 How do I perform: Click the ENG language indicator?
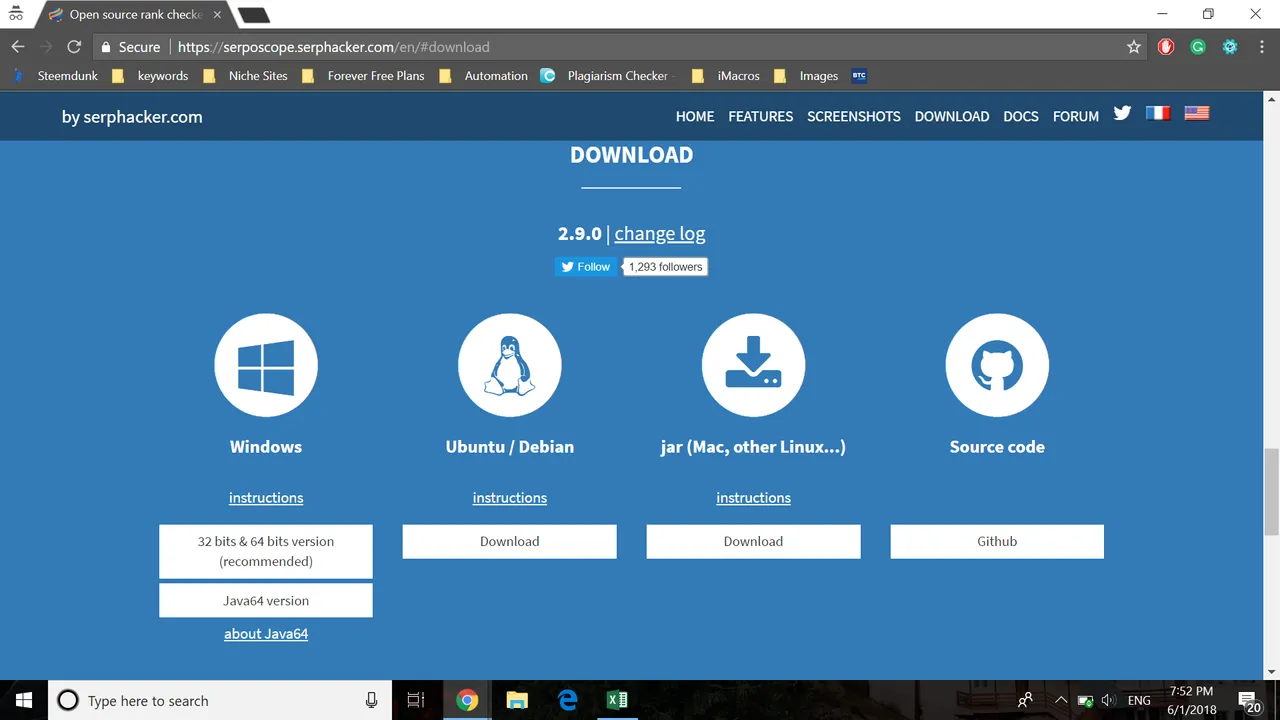[1139, 701]
